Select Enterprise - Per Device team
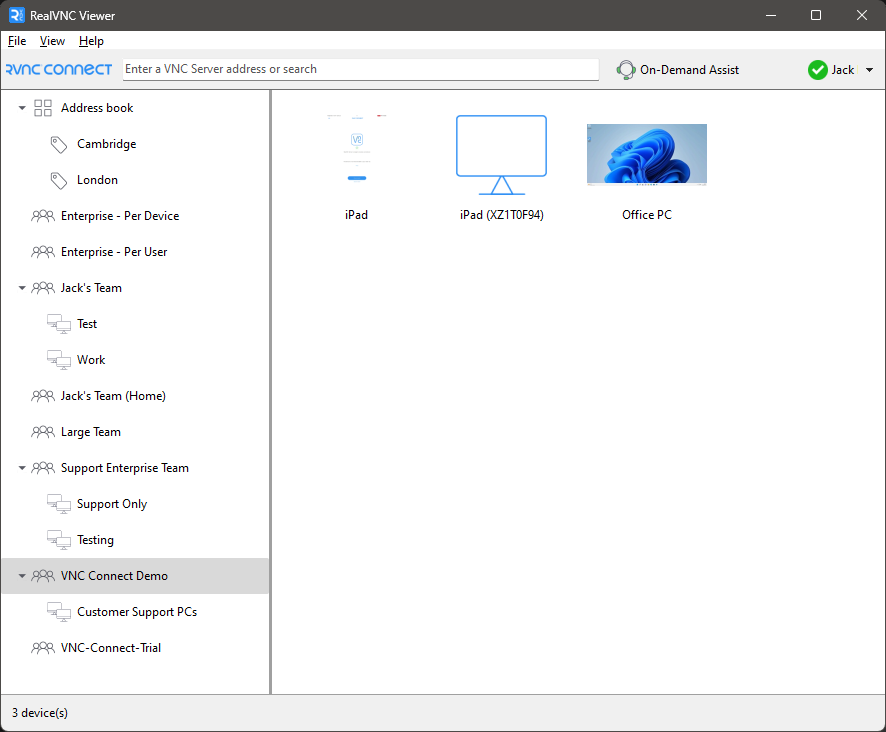This screenshot has width=886, height=732. point(120,216)
